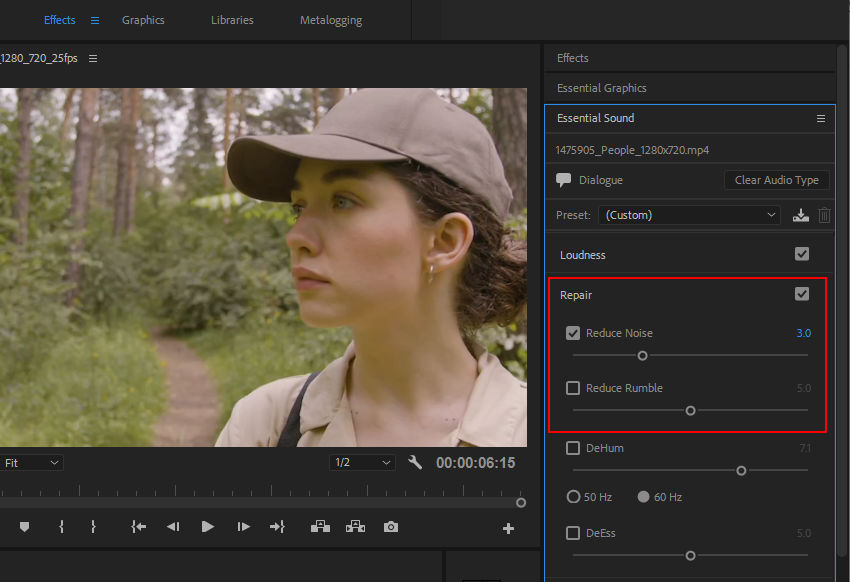Screen dimensions: 850x582
Task: Select the 60 Hz radio option
Action: click(643, 497)
